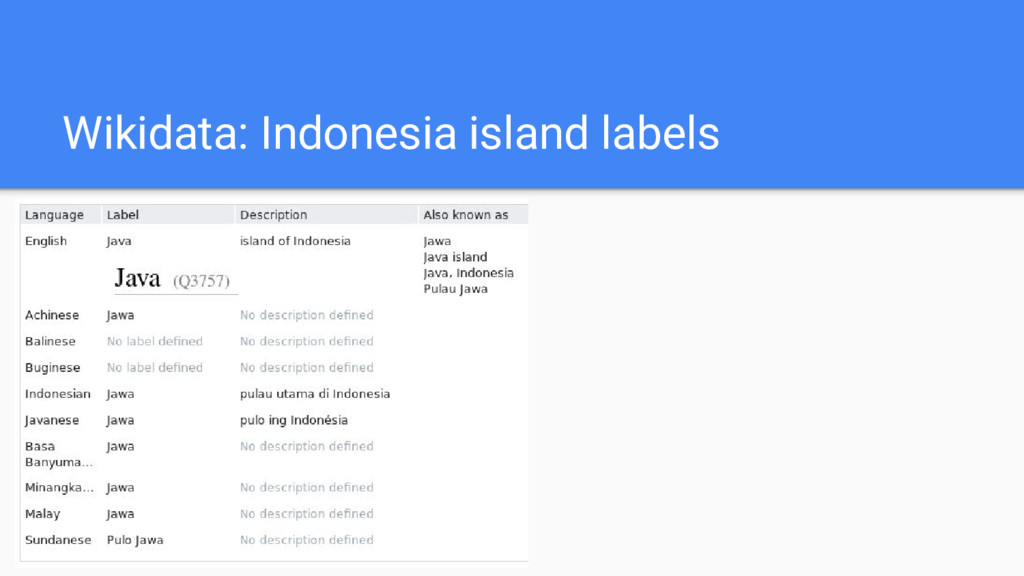Select the Java Q3757 title text
Screen dimensions: 1024x576
pos(172,279)
